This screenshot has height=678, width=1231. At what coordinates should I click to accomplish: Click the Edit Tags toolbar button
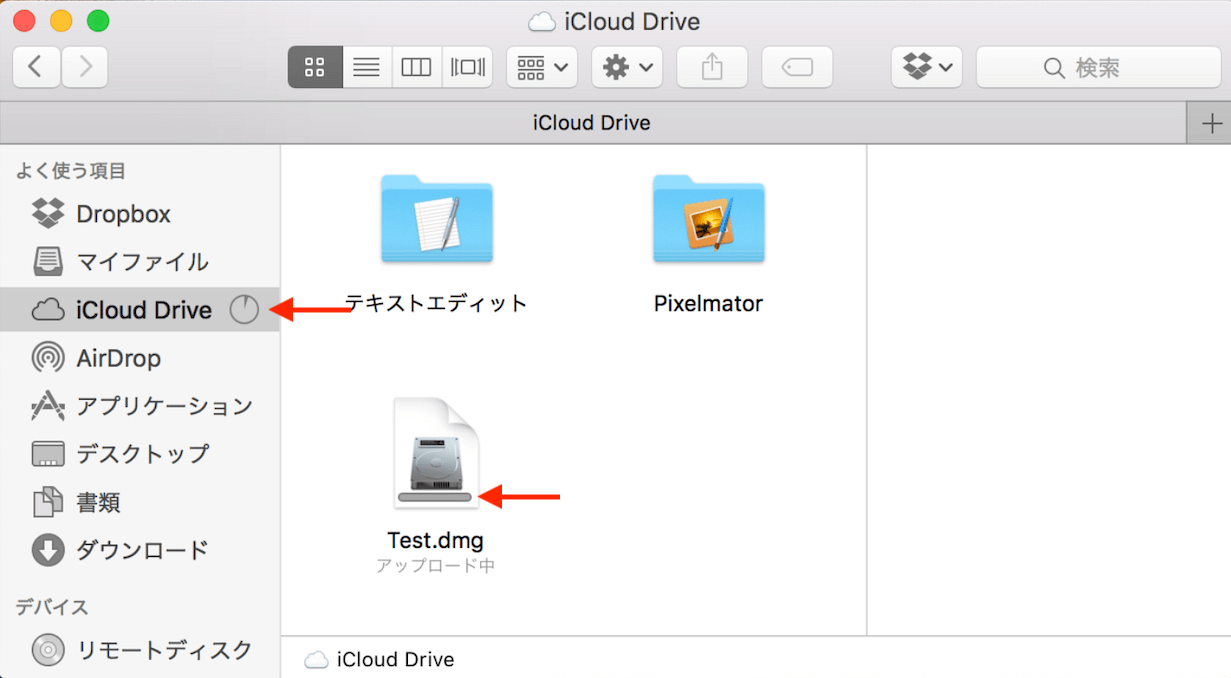(x=797, y=68)
